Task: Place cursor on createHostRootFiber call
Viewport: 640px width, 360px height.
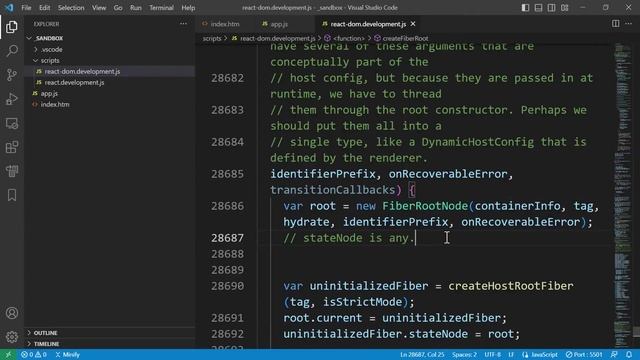Action: (x=511, y=286)
